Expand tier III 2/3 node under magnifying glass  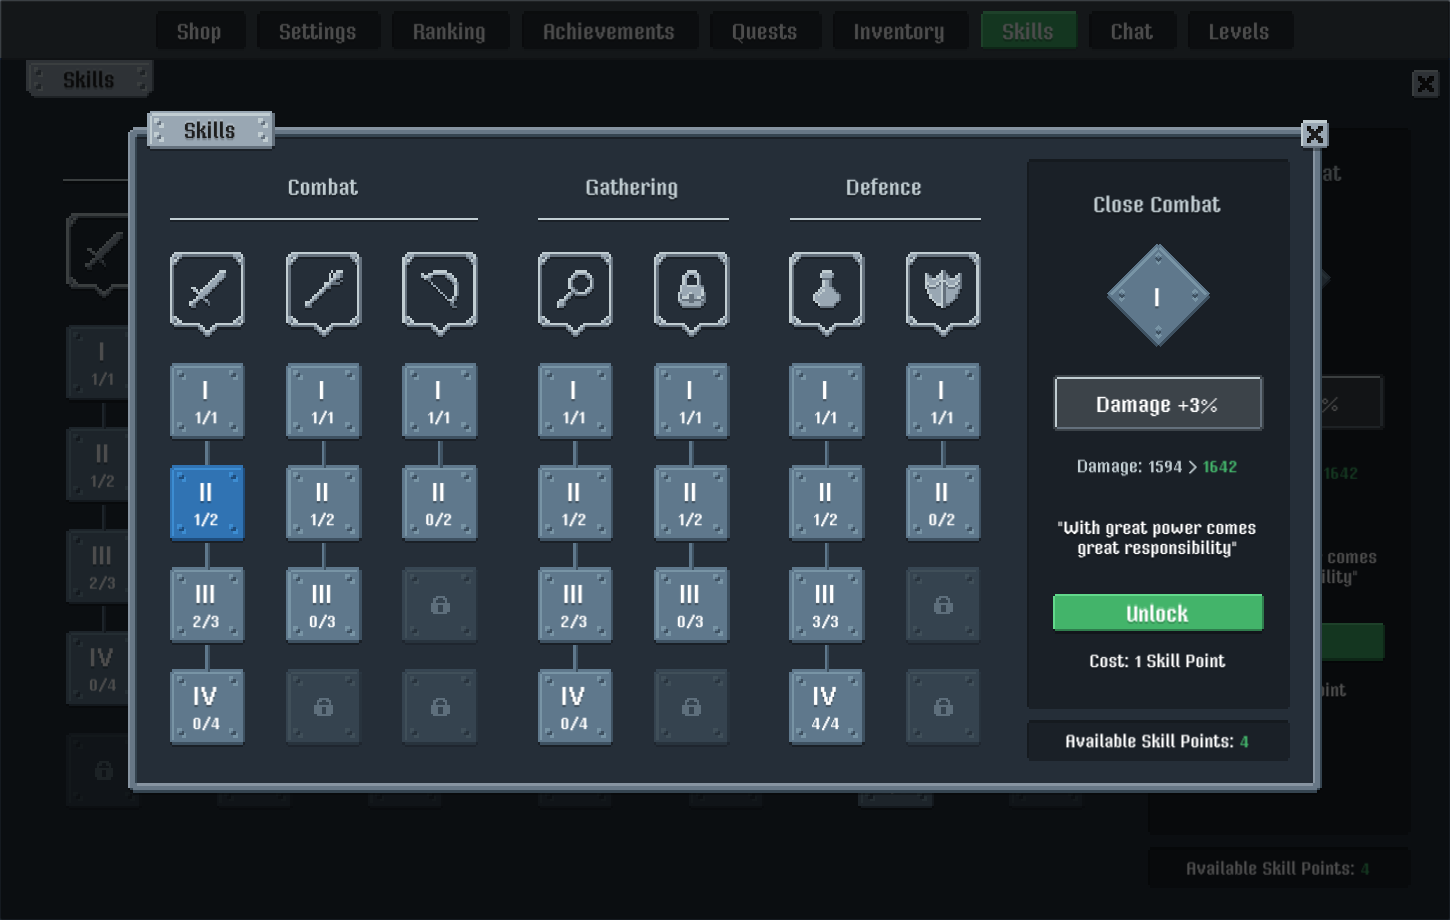tap(575, 605)
